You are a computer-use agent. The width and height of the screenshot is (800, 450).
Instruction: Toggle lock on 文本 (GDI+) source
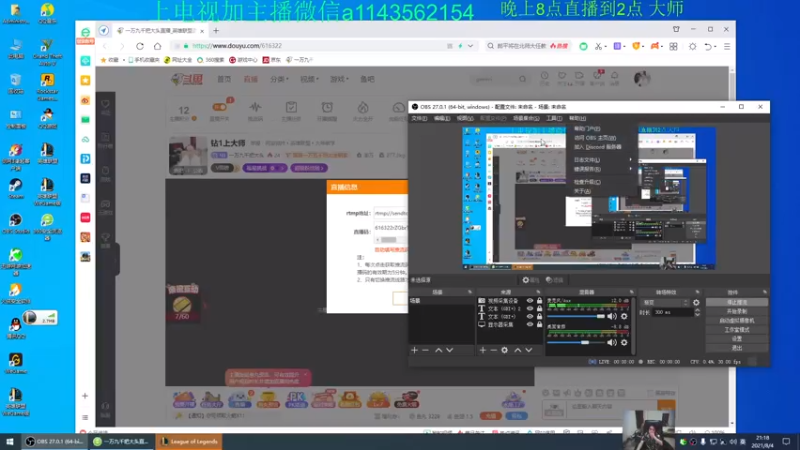pos(539,316)
